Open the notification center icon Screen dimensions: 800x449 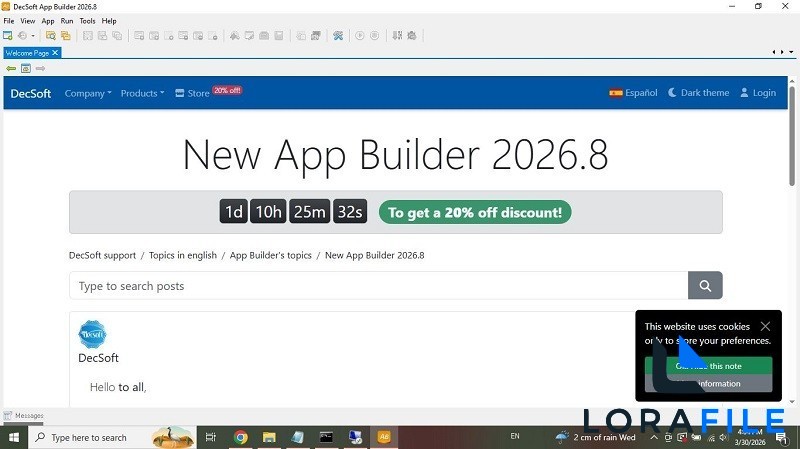click(782, 438)
